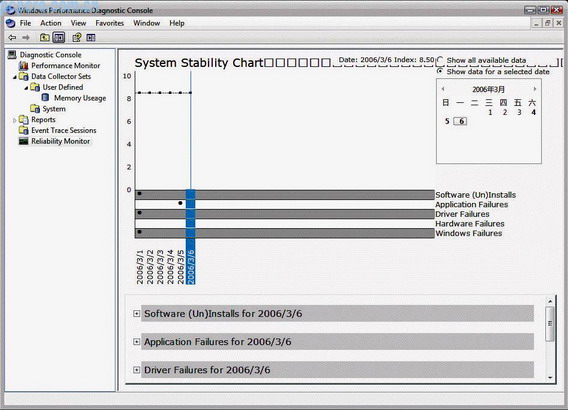Click the Performance Monitor chart icon
This screenshot has height=410, width=568.
(x=24, y=66)
